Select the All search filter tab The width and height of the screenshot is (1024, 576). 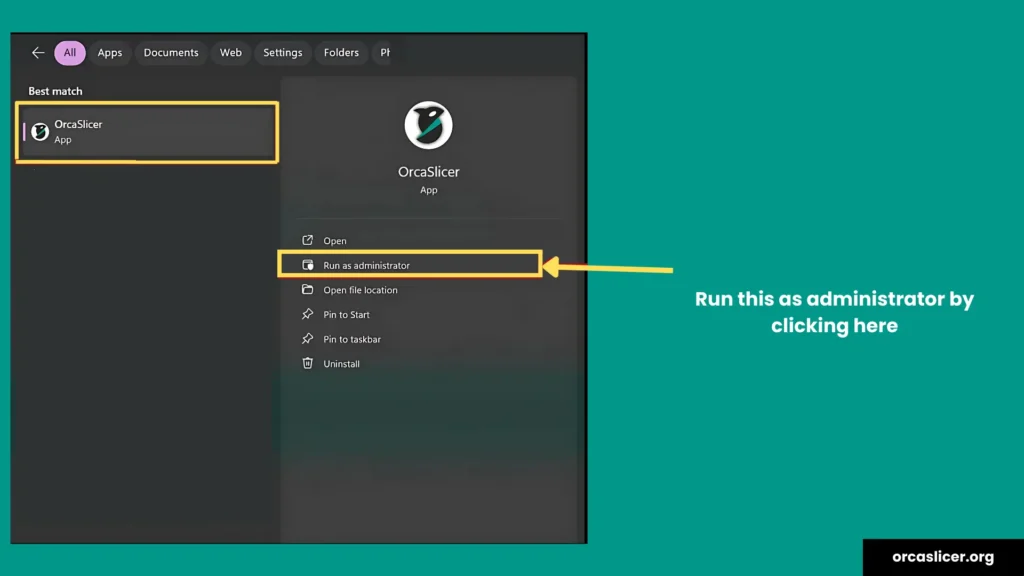pos(70,53)
